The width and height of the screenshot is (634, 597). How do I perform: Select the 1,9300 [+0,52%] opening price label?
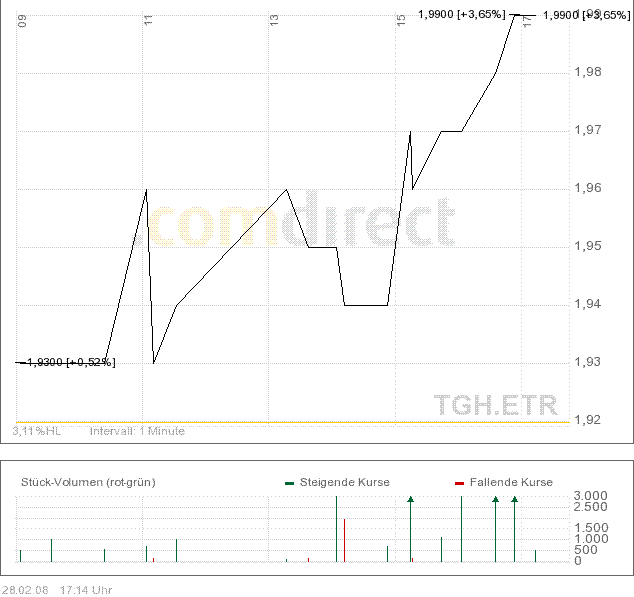pos(70,362)
